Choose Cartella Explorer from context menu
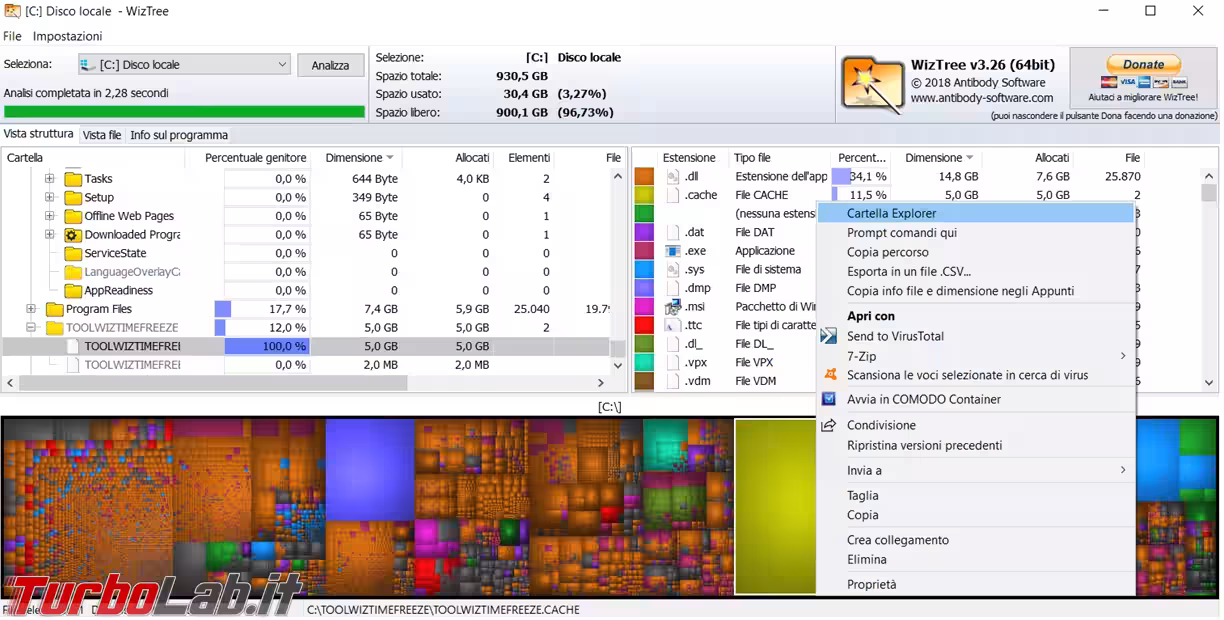Viewport: 1224px width, 620px height. [x=891, y=213]
